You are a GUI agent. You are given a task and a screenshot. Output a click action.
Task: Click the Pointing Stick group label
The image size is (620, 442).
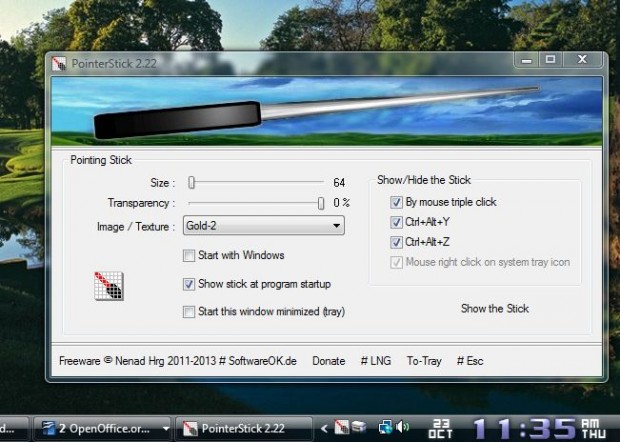coord(101,160)
